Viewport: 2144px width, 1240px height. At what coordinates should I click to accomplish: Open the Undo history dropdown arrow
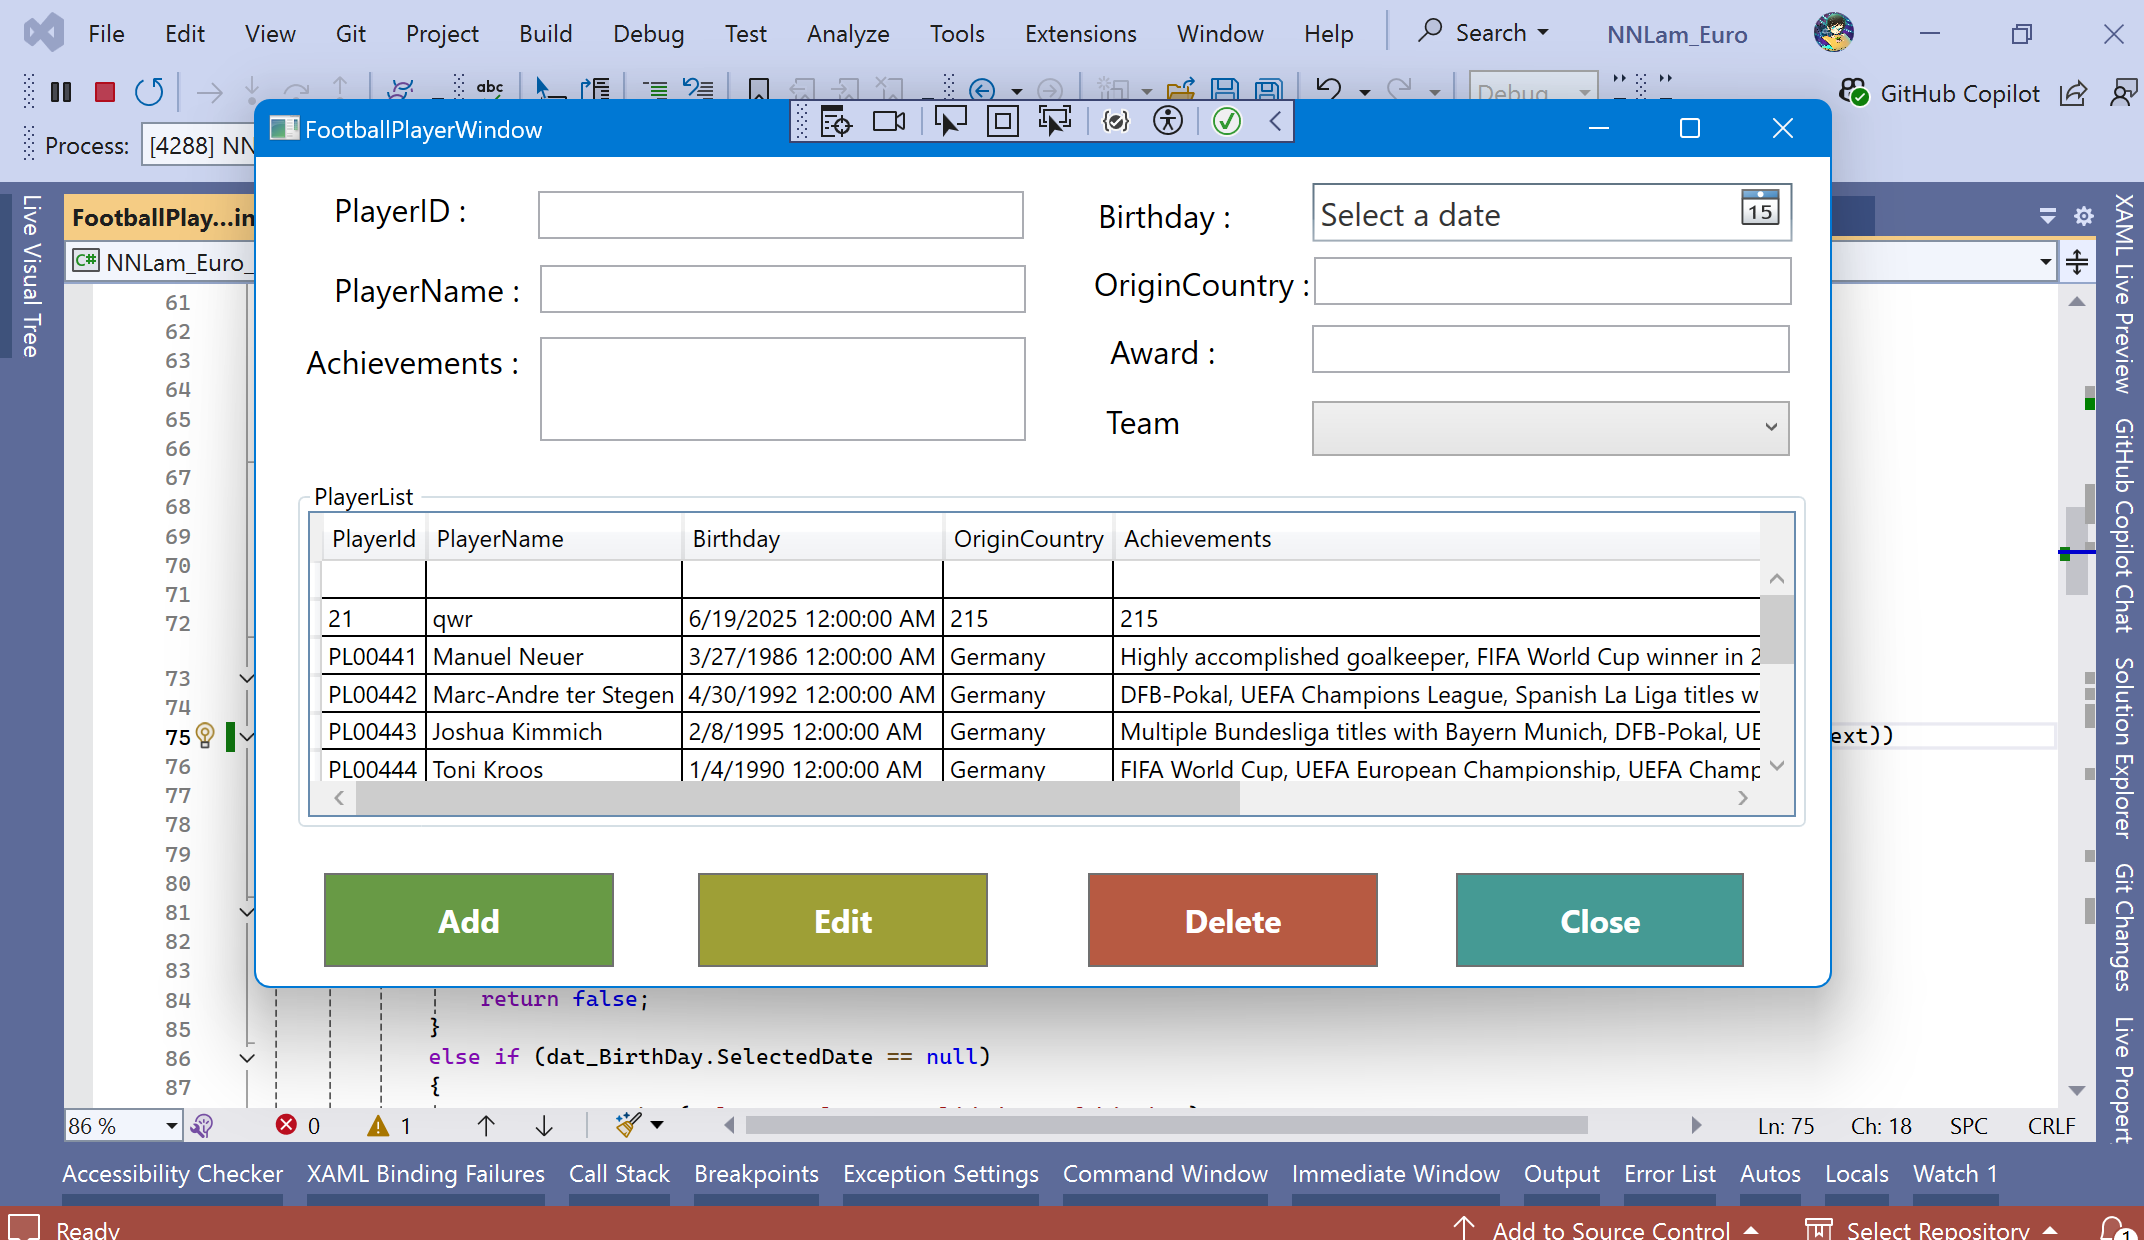pos(1364,92)
